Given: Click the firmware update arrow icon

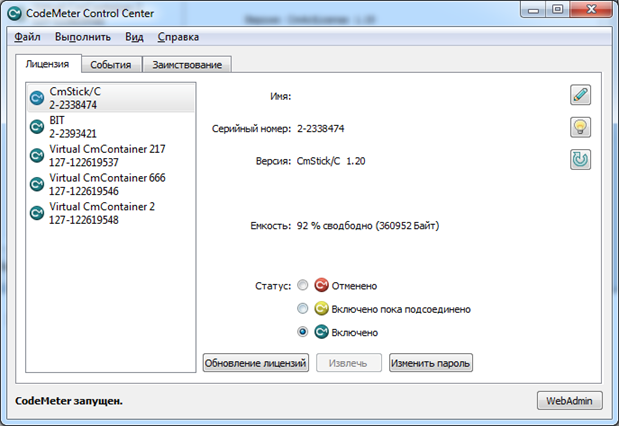Looking at the screenshot, I should (x=580, y=160).
